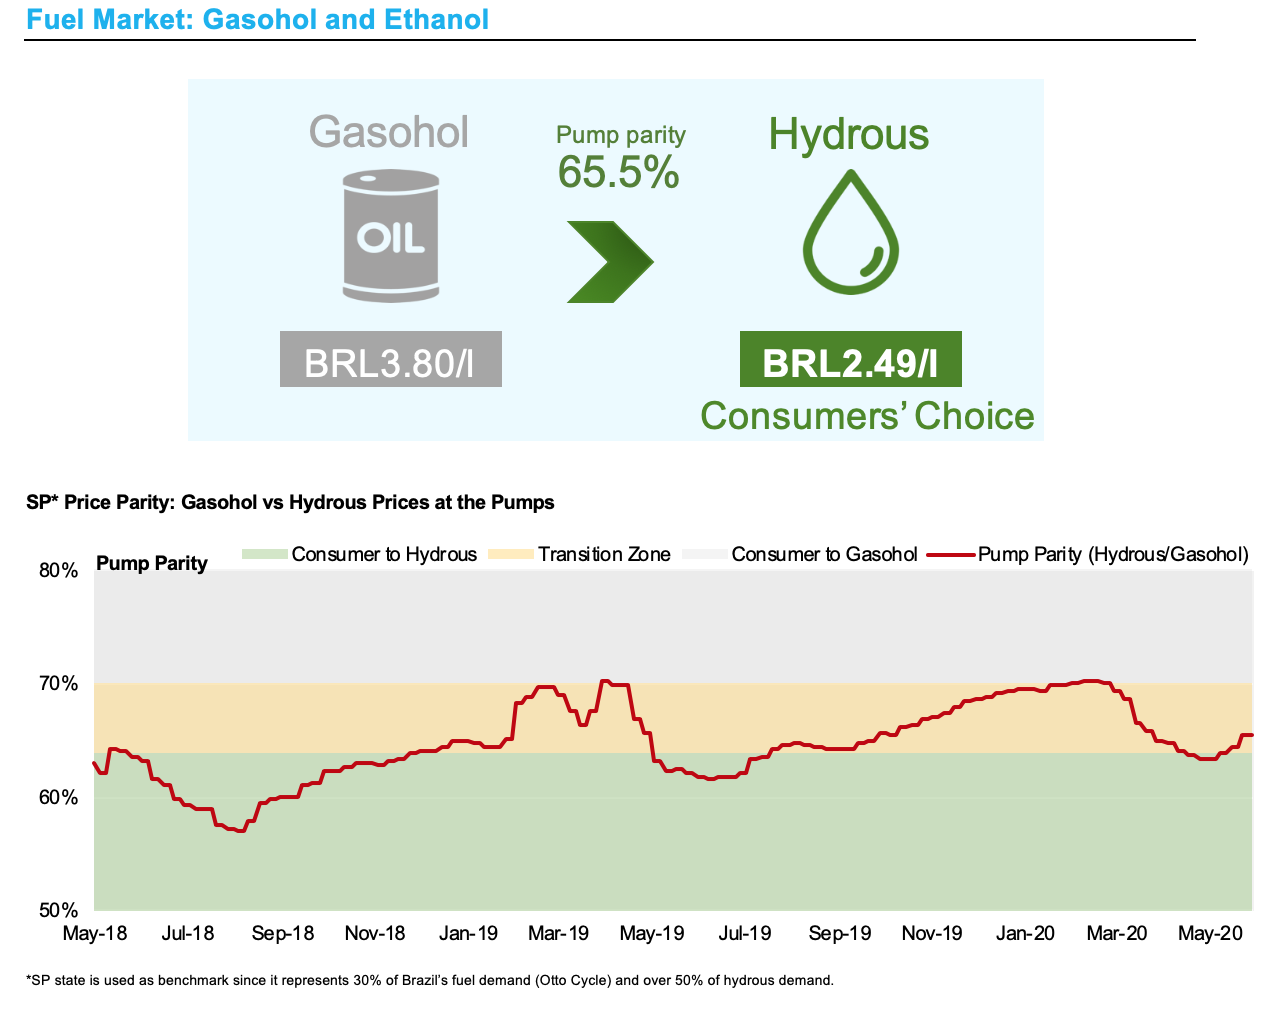The image size is (1286, 1022).
Task: Click the Gasohol heading text
Action: [x=389, y=132]
